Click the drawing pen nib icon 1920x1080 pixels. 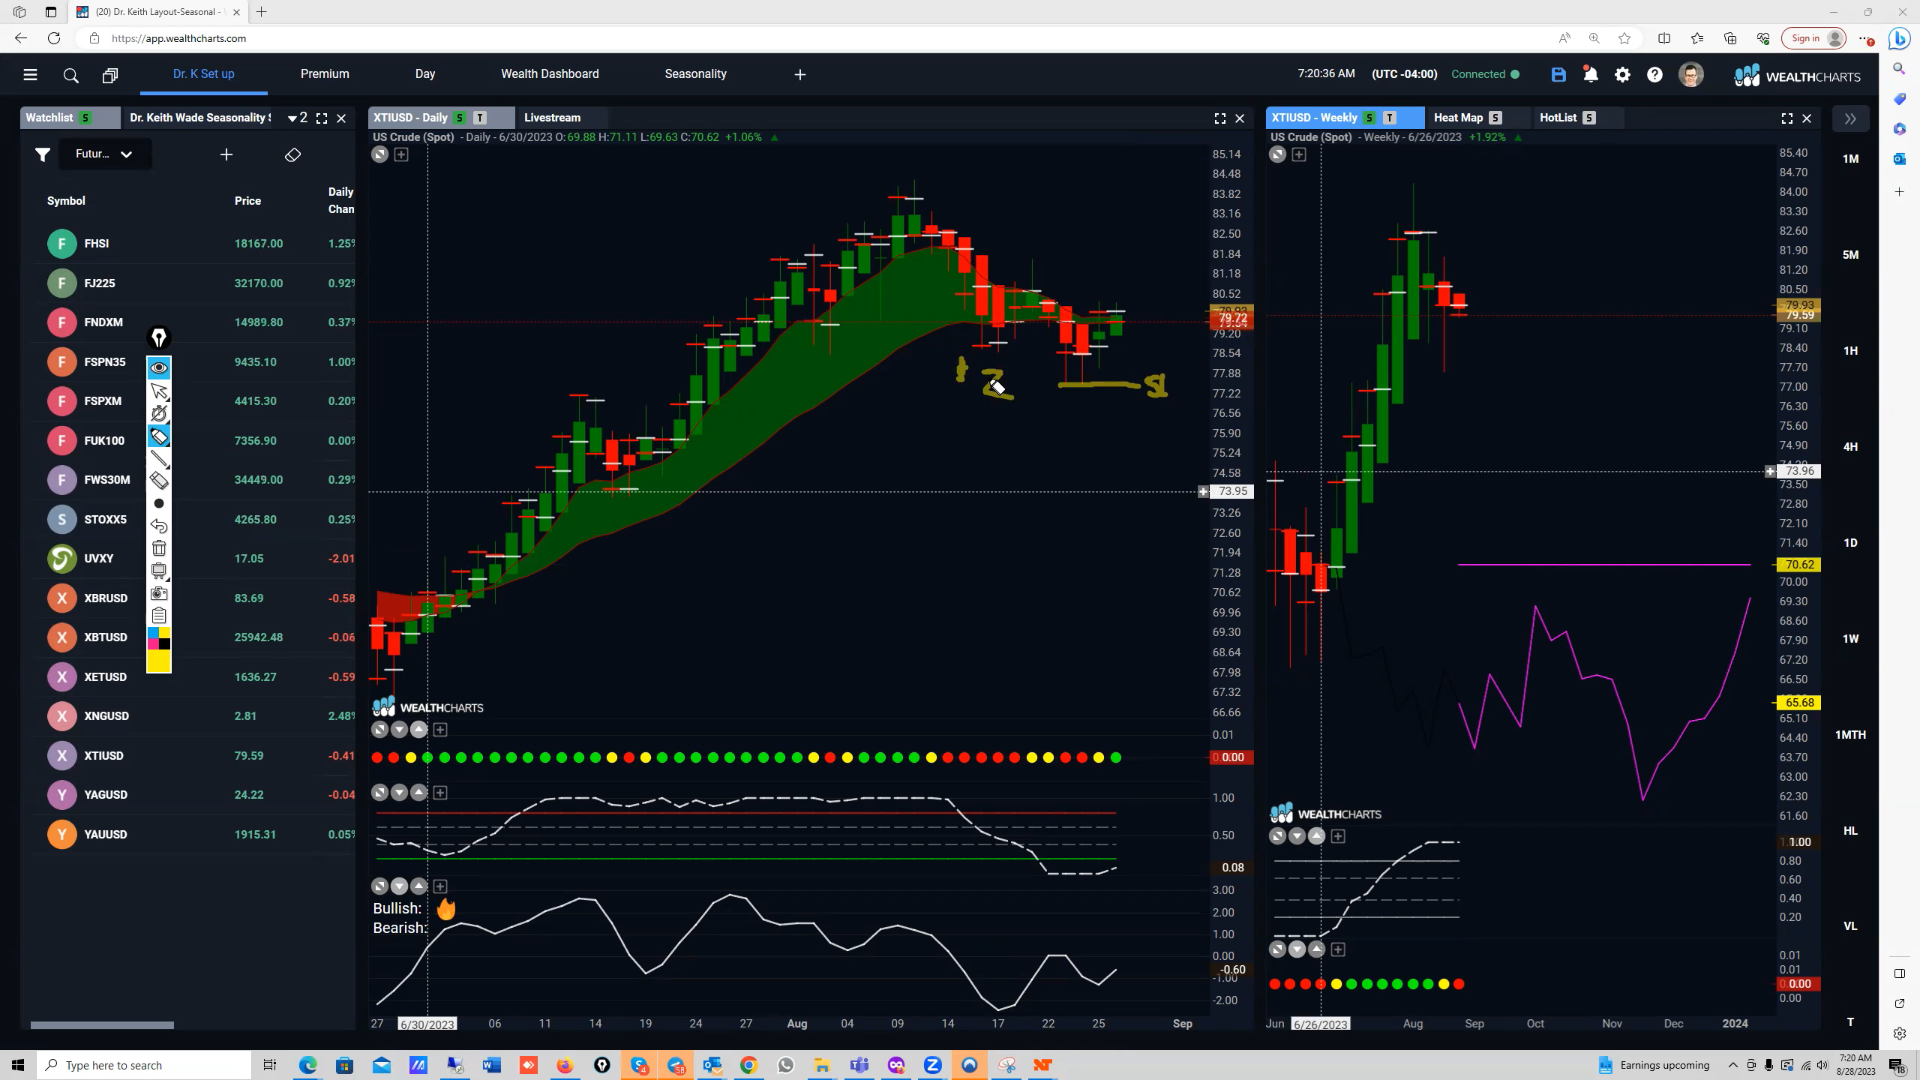click(x=159, y=338)
